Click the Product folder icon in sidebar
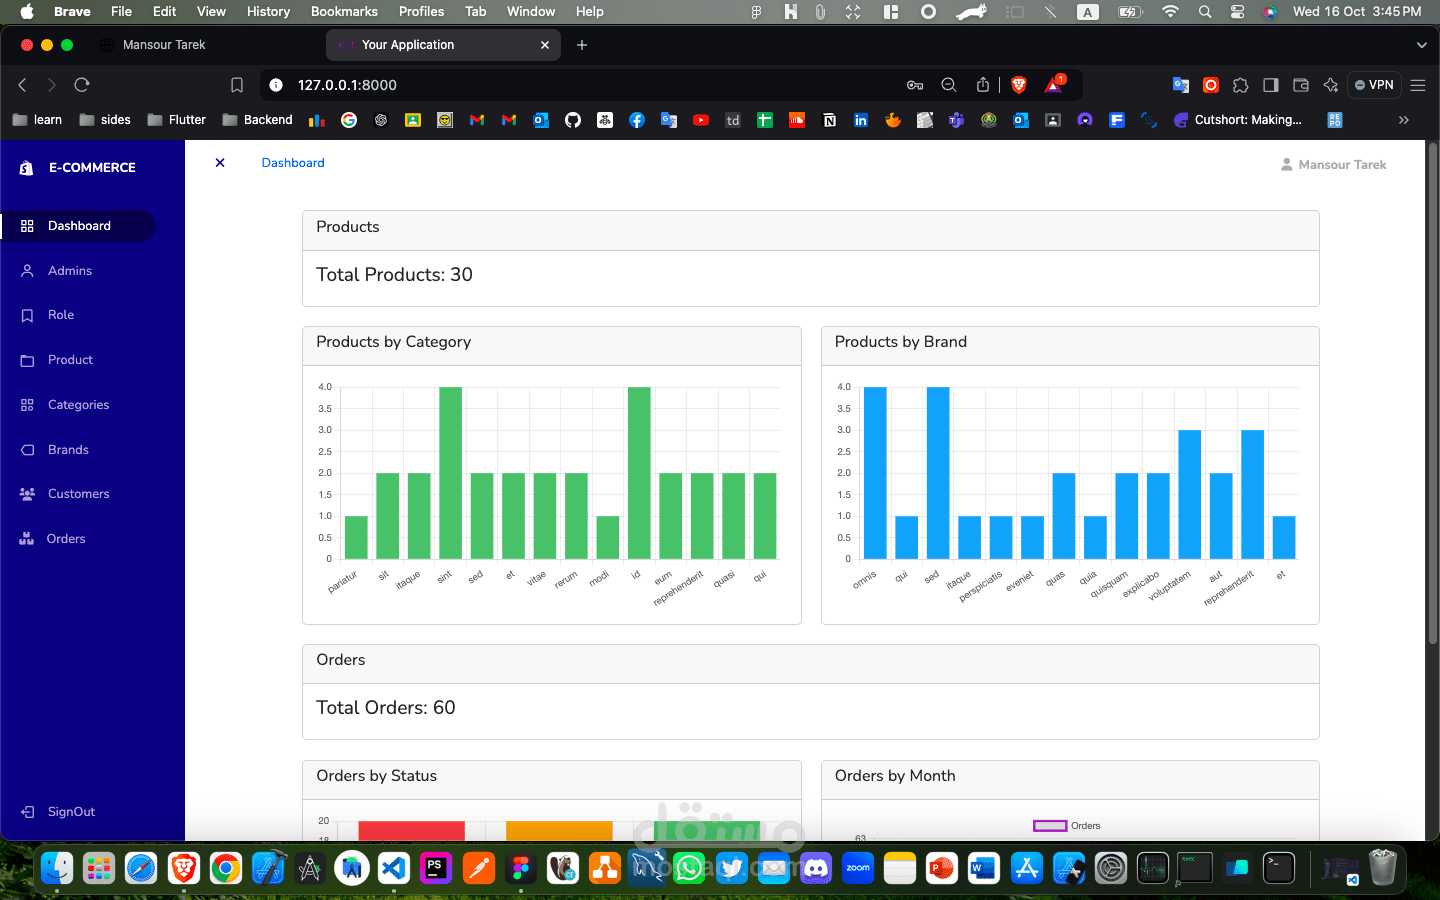 [x=27, y=360]
